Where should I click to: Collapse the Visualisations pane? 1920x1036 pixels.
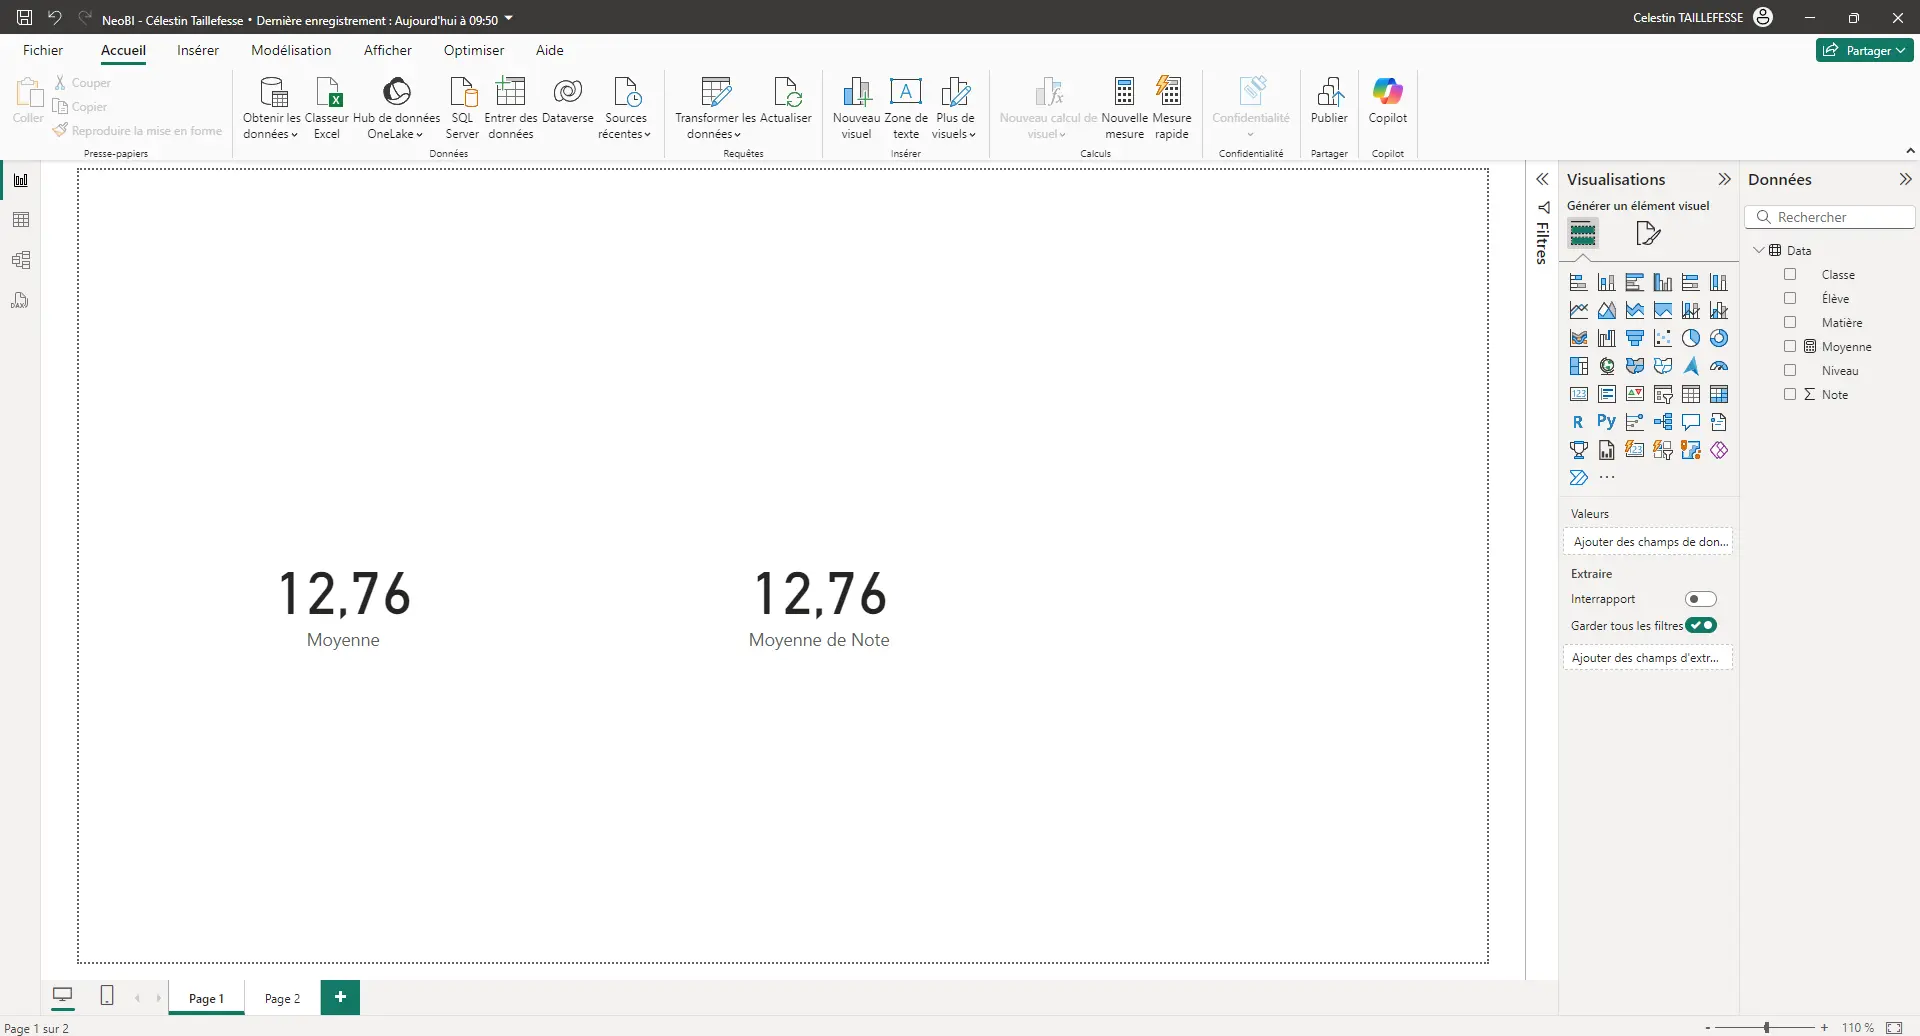tap(1724, 179)
